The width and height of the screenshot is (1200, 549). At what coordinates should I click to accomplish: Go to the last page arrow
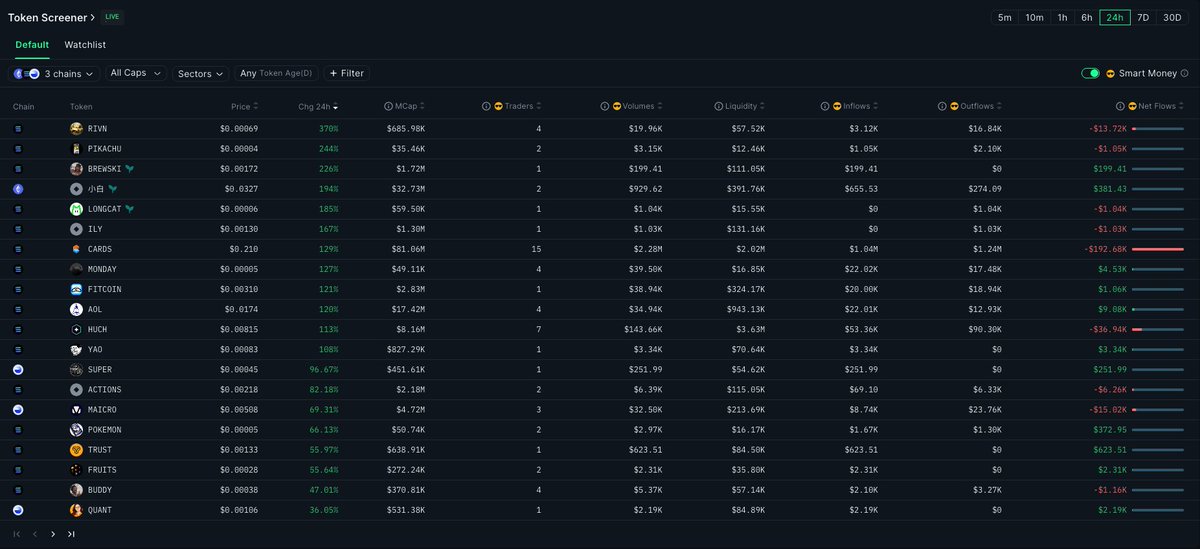pyautogui.click(x=71, y=534)
